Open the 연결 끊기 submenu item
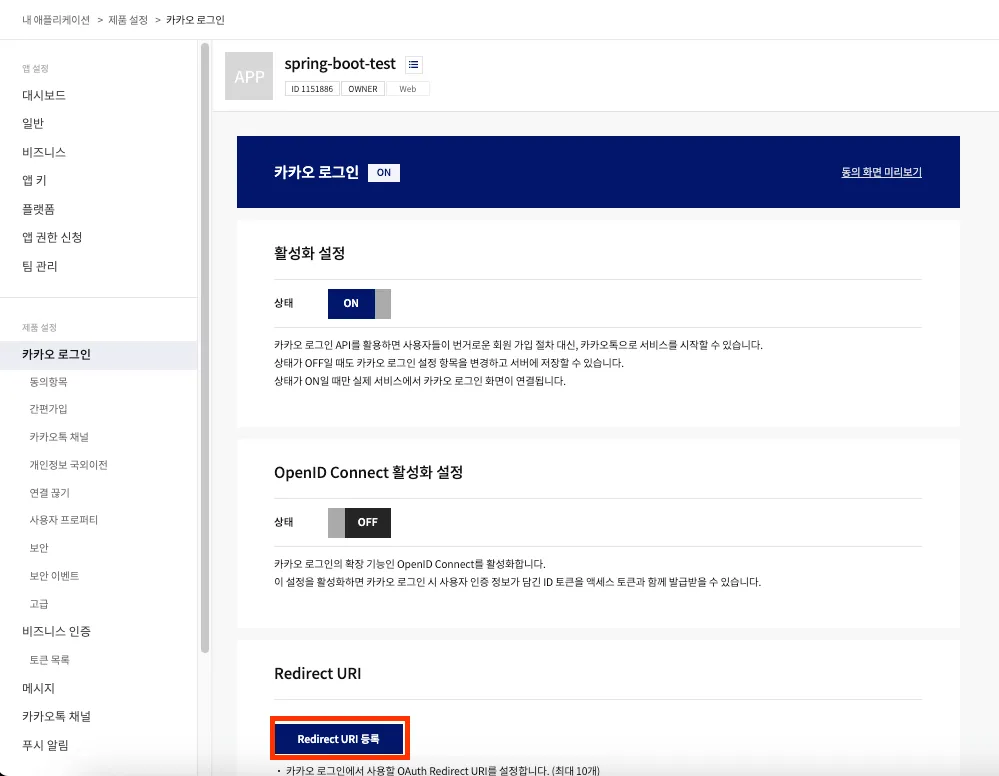The width and height of the screenshot is (999, 776). point(50,492)
